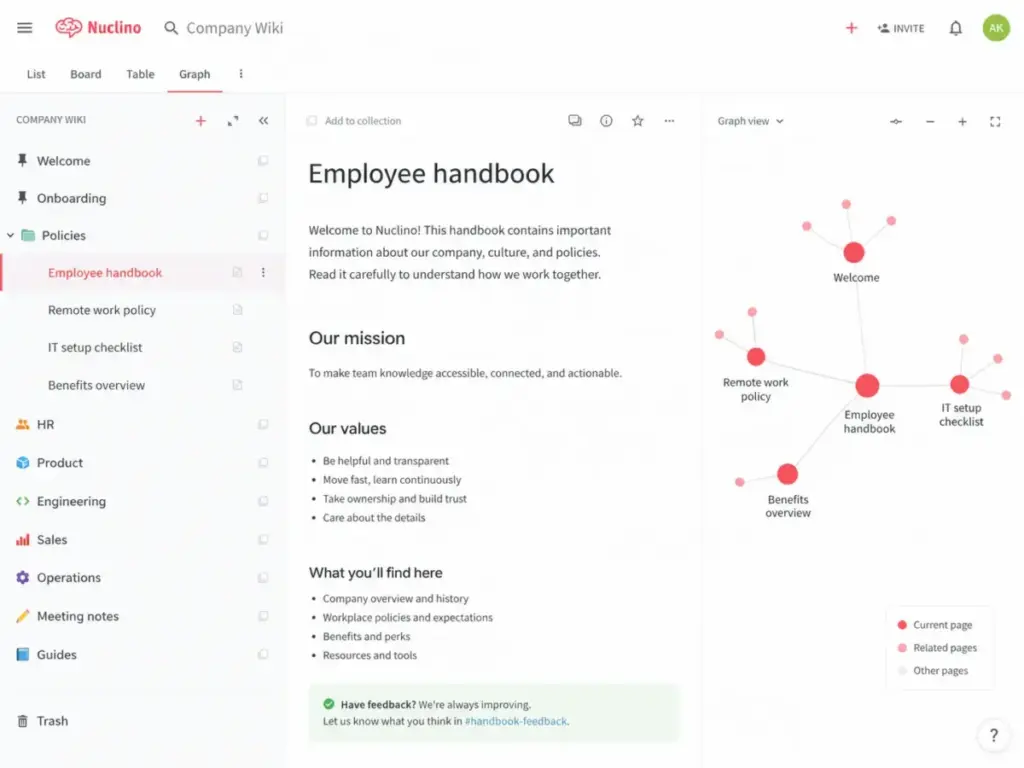1024x768 pixels.
Task: Click the INVITE button
Action: click(x=901, y=28)
